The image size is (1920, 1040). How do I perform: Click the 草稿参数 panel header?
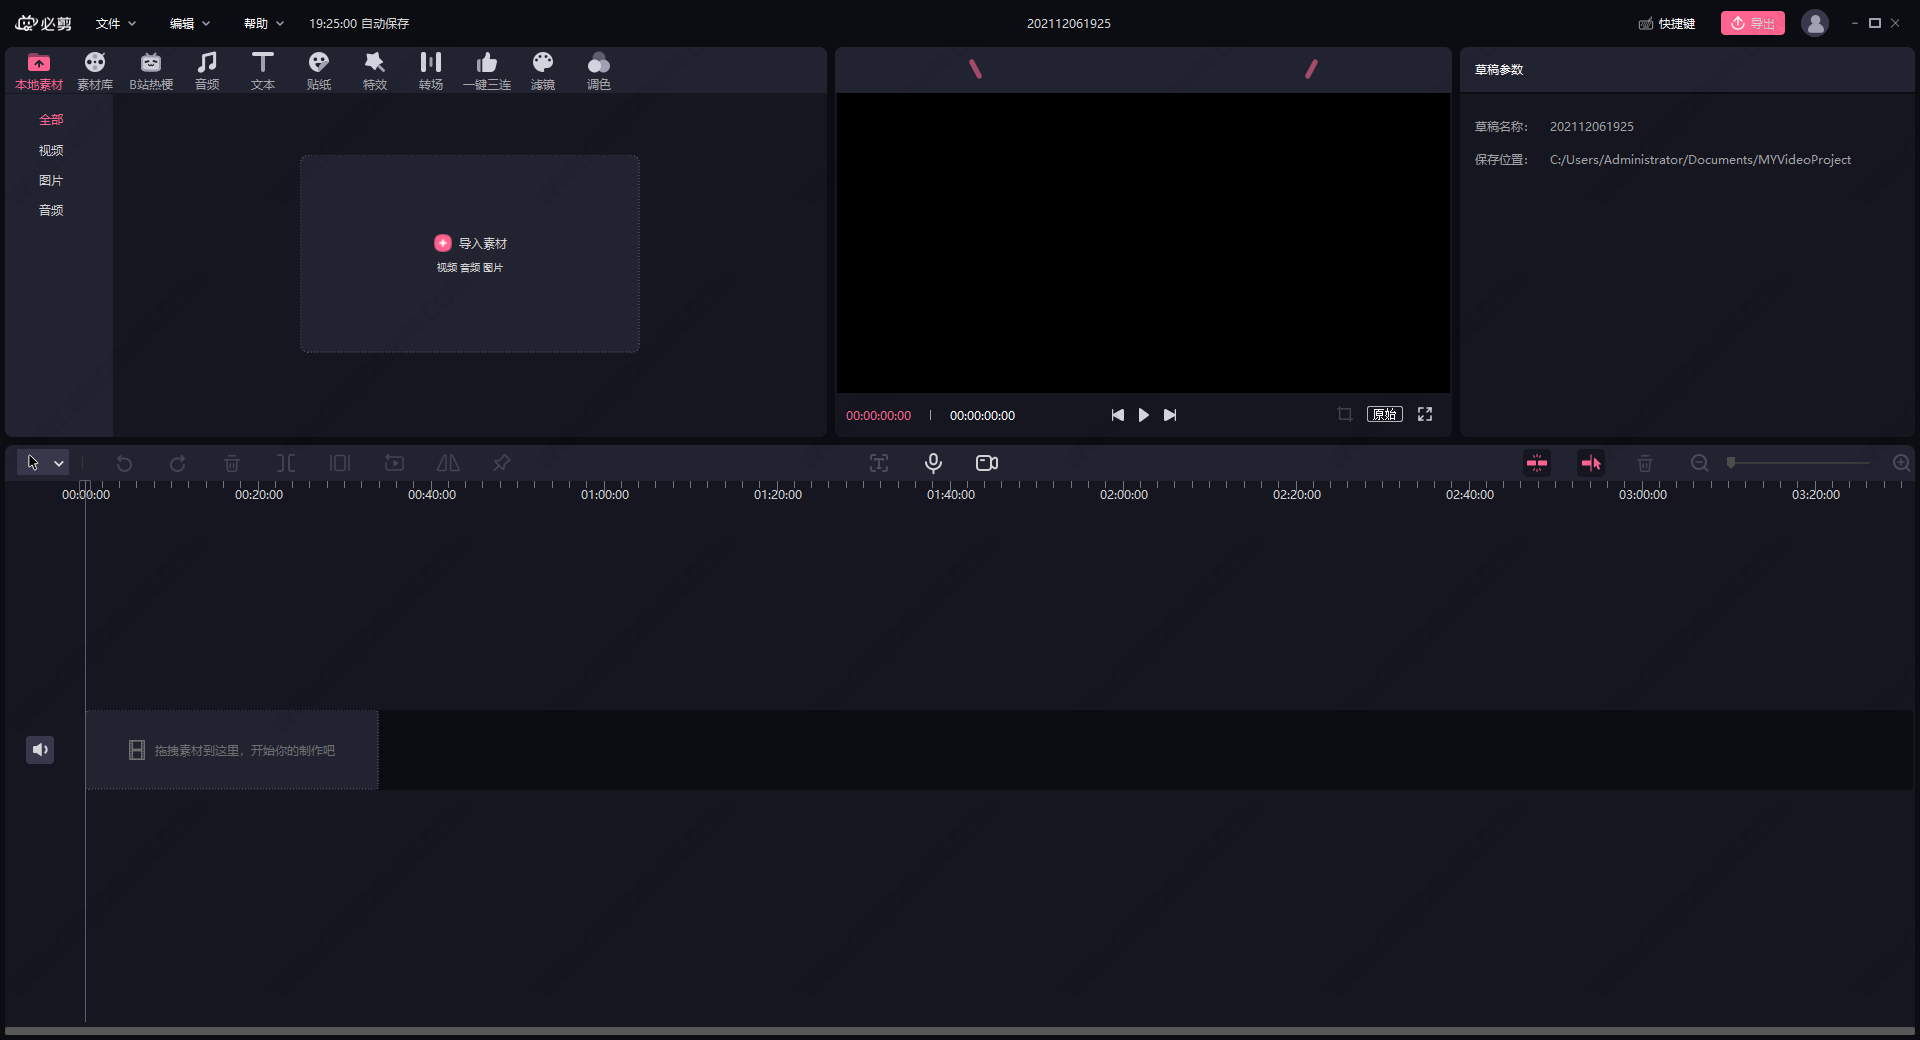click(x=1499, y=70)
